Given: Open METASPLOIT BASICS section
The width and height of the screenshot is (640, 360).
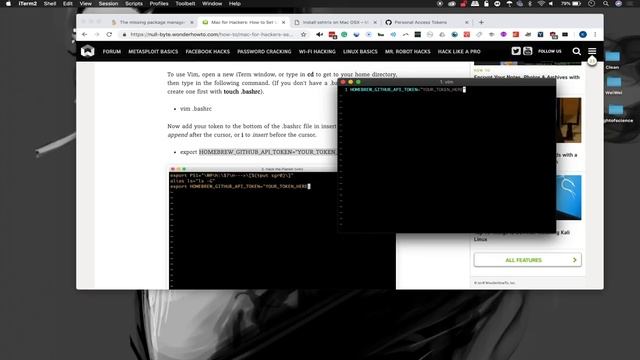Looking at the screenshot, I should point(153,52).
